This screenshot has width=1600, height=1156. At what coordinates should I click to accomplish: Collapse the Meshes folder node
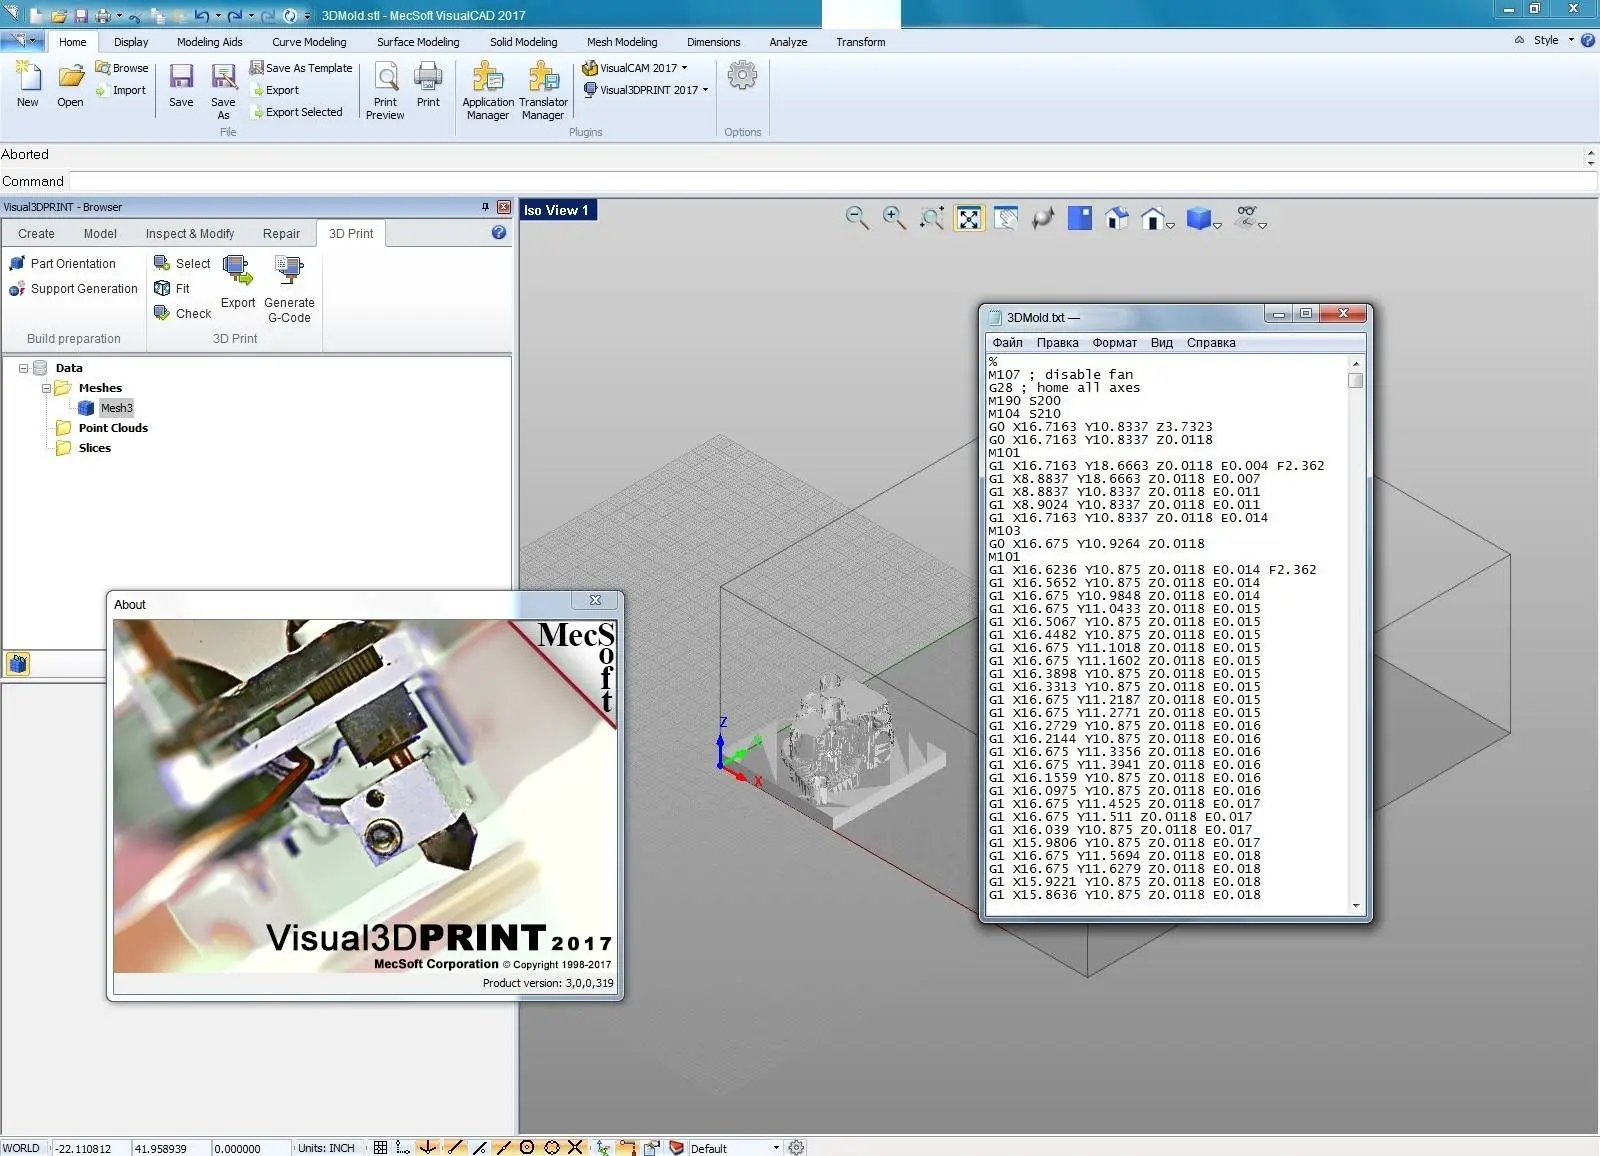[46, 388]
